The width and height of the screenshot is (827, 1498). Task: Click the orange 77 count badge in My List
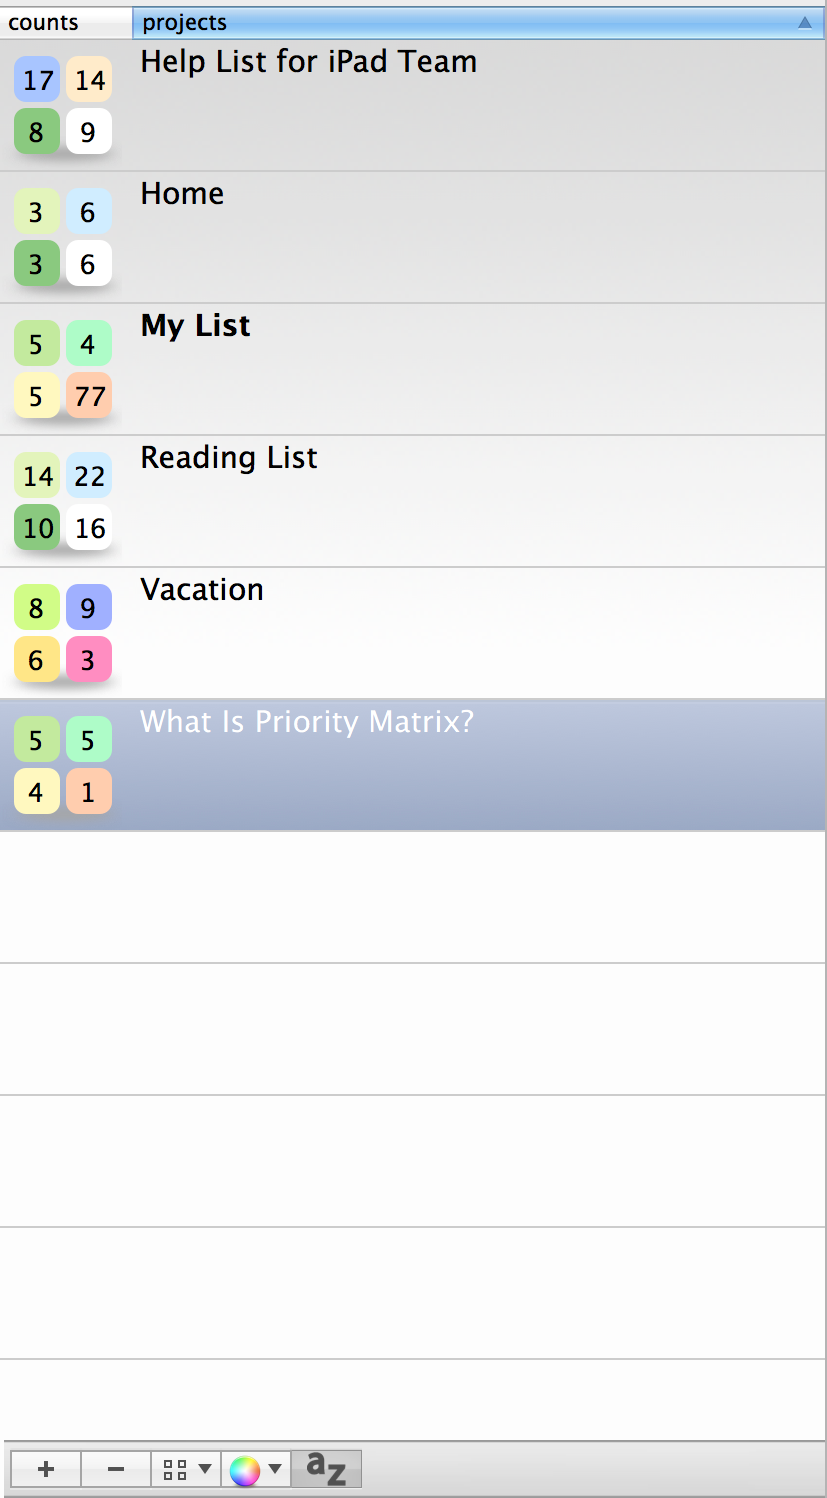[x=89, y=396]
